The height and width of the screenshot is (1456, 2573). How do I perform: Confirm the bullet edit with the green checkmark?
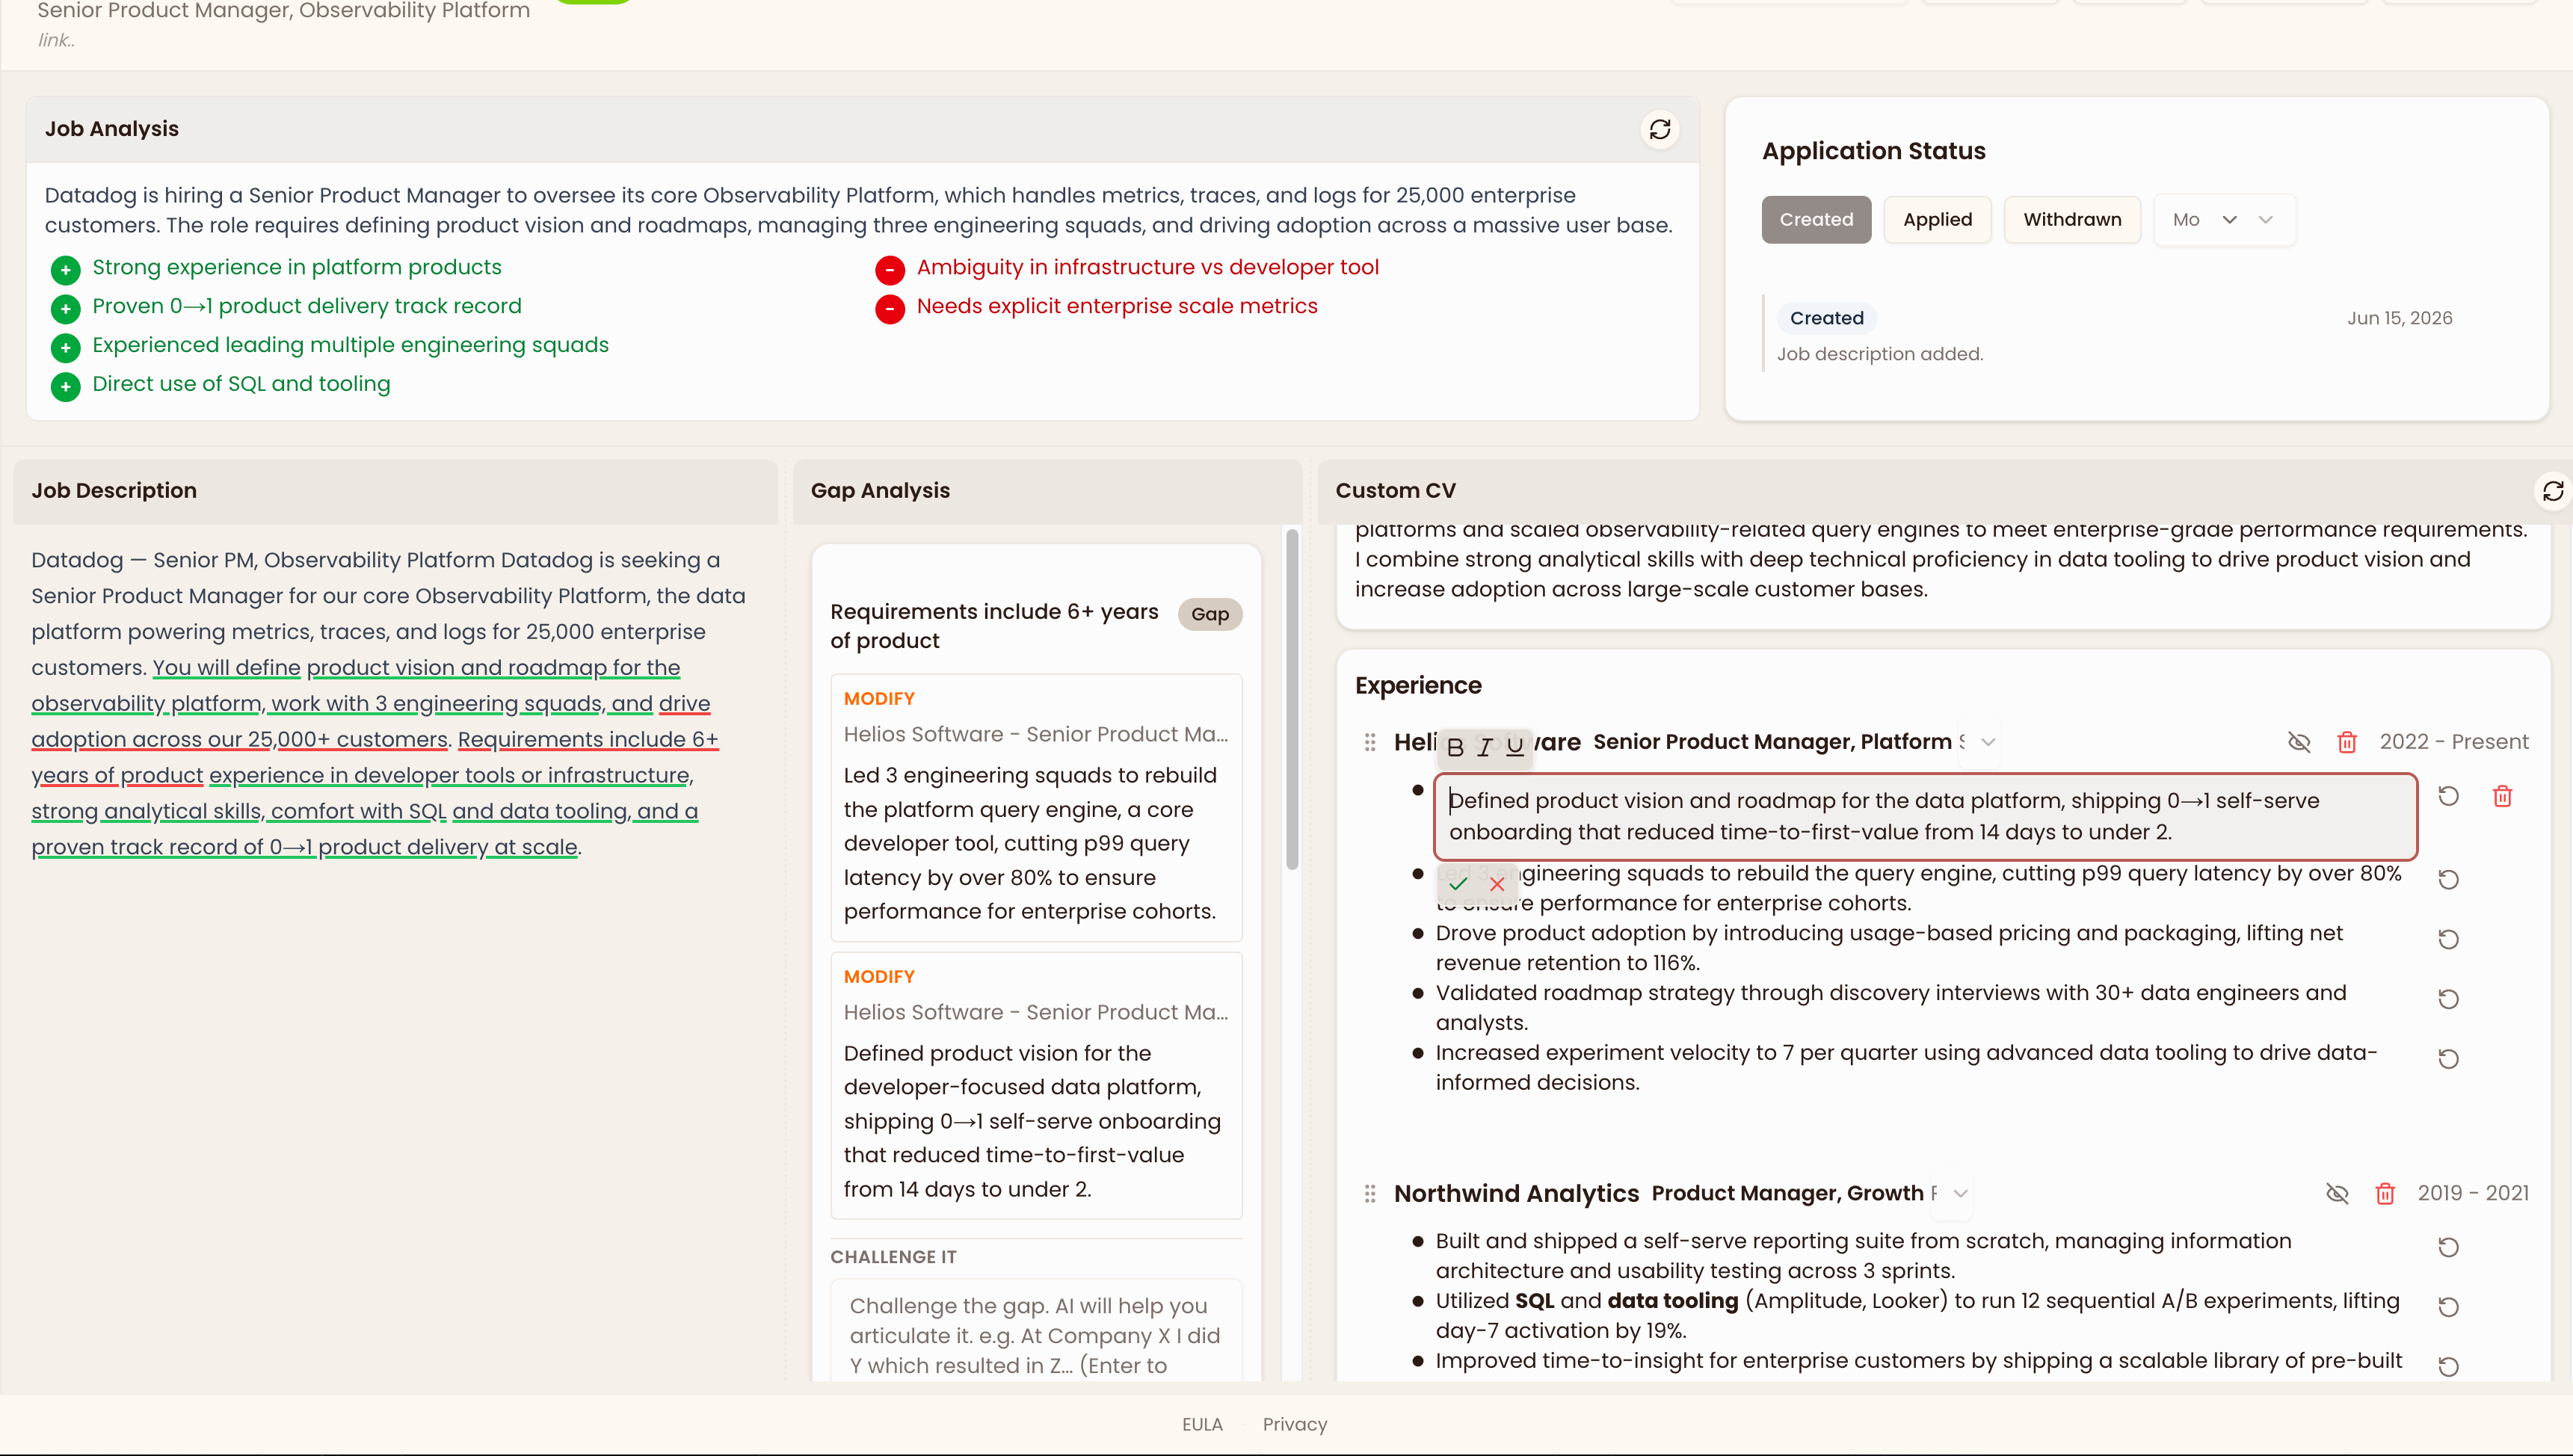pos(1458,884)
